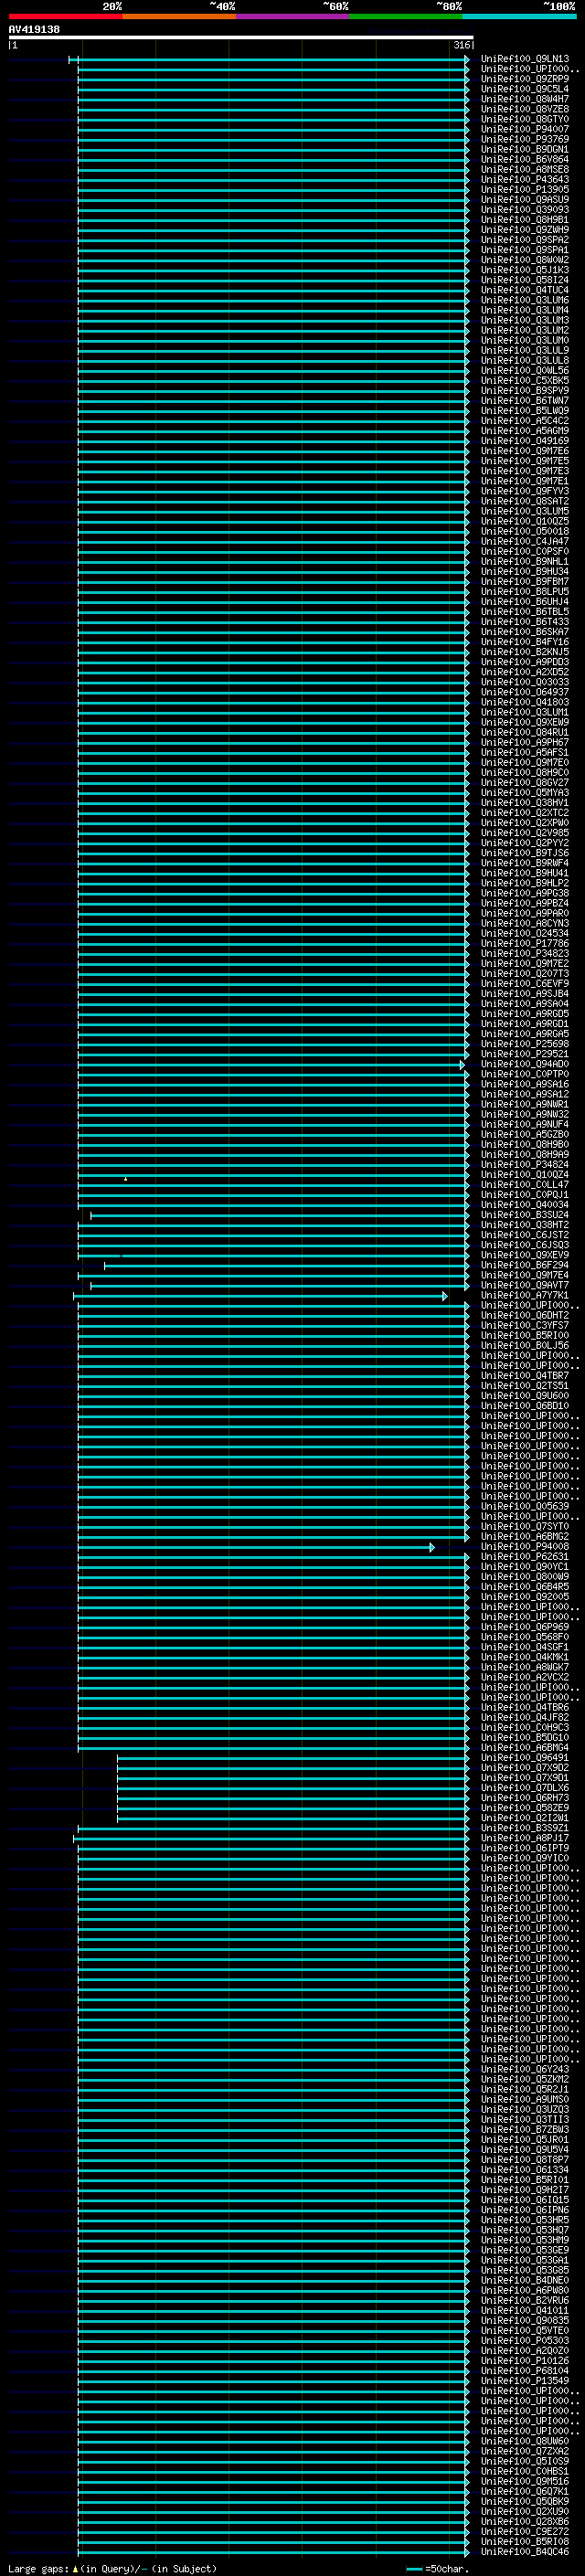Image resolution: width=585 pixels, height=2576 pixels.
Task: Click the white query sequence ruler bar
Action: pyautogui.click(x=241, y=38)
